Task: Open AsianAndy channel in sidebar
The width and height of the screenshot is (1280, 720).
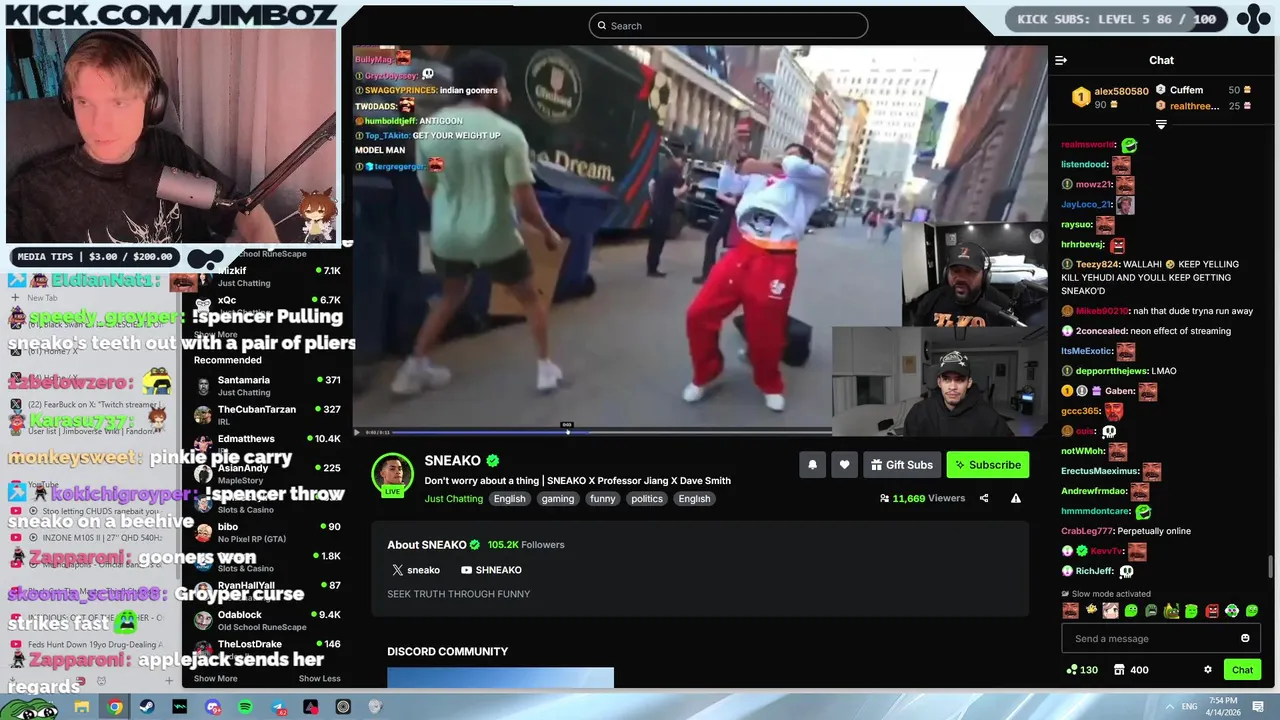Action: coord(268,473)
